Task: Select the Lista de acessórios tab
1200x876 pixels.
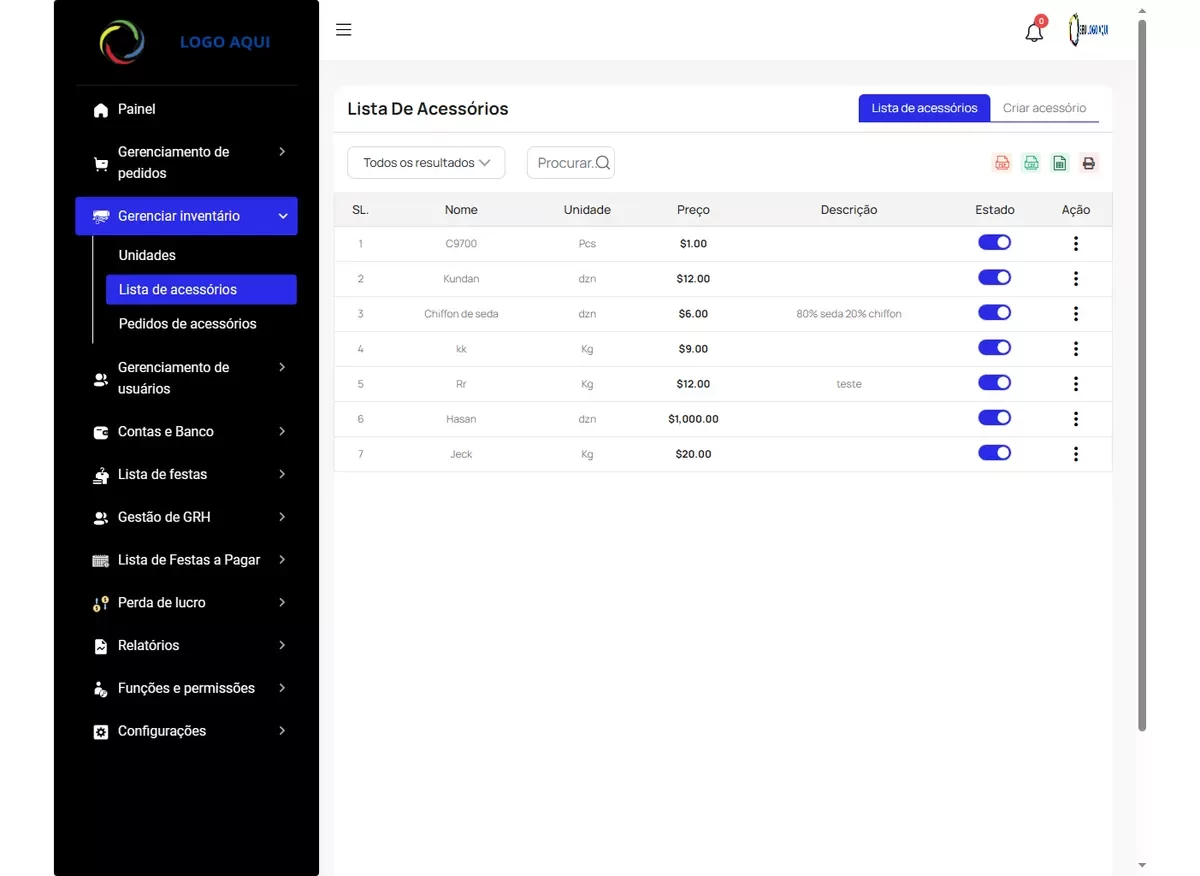Action: coord(924,108)
